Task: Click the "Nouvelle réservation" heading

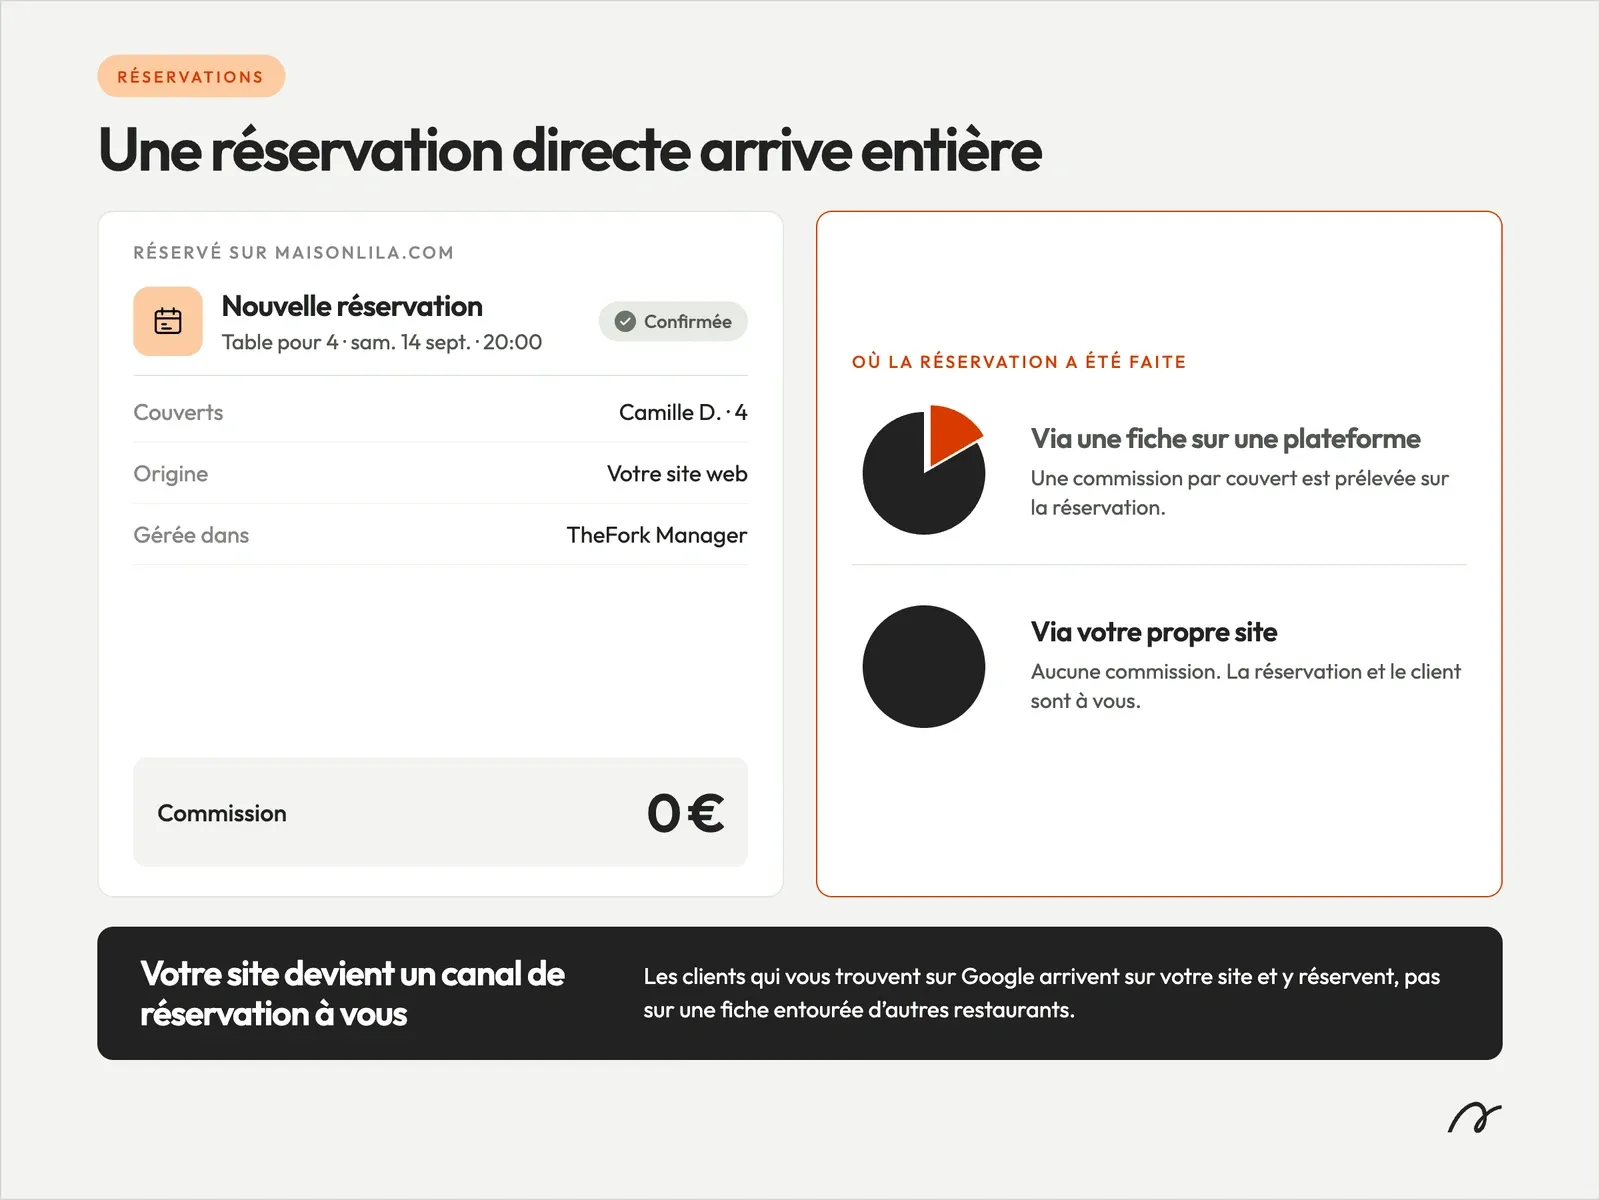Action: point(352,306)
